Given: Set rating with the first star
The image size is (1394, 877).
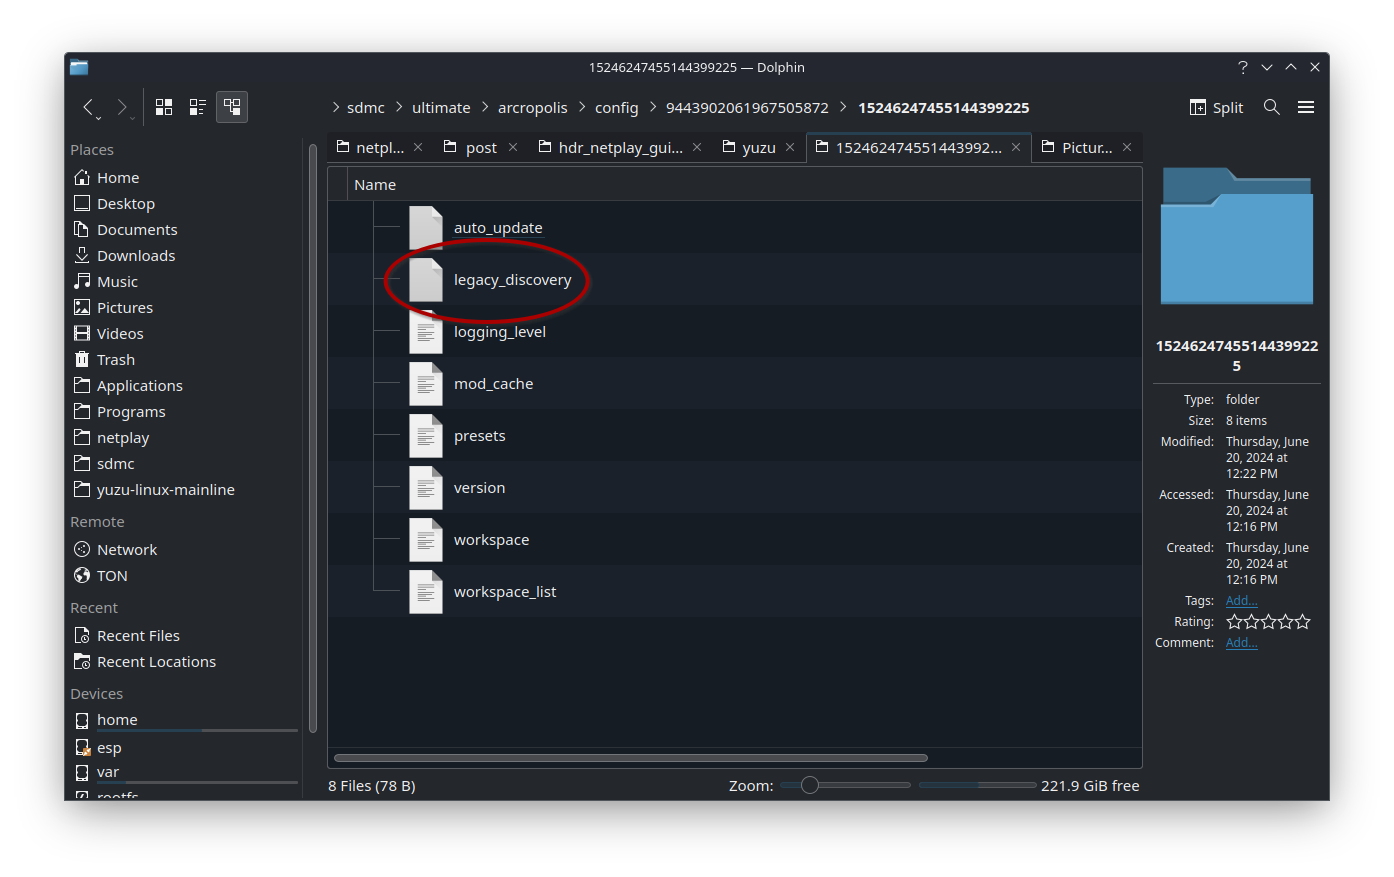Looking at the screenshot, I should 1234,621.
